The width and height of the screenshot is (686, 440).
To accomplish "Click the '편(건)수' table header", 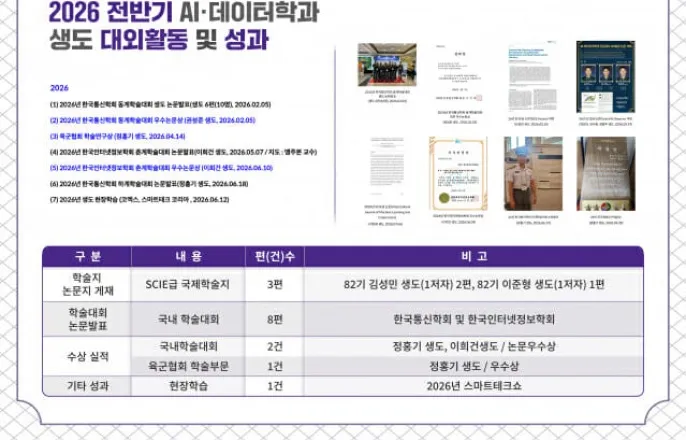I will click(x=275, y=256).
